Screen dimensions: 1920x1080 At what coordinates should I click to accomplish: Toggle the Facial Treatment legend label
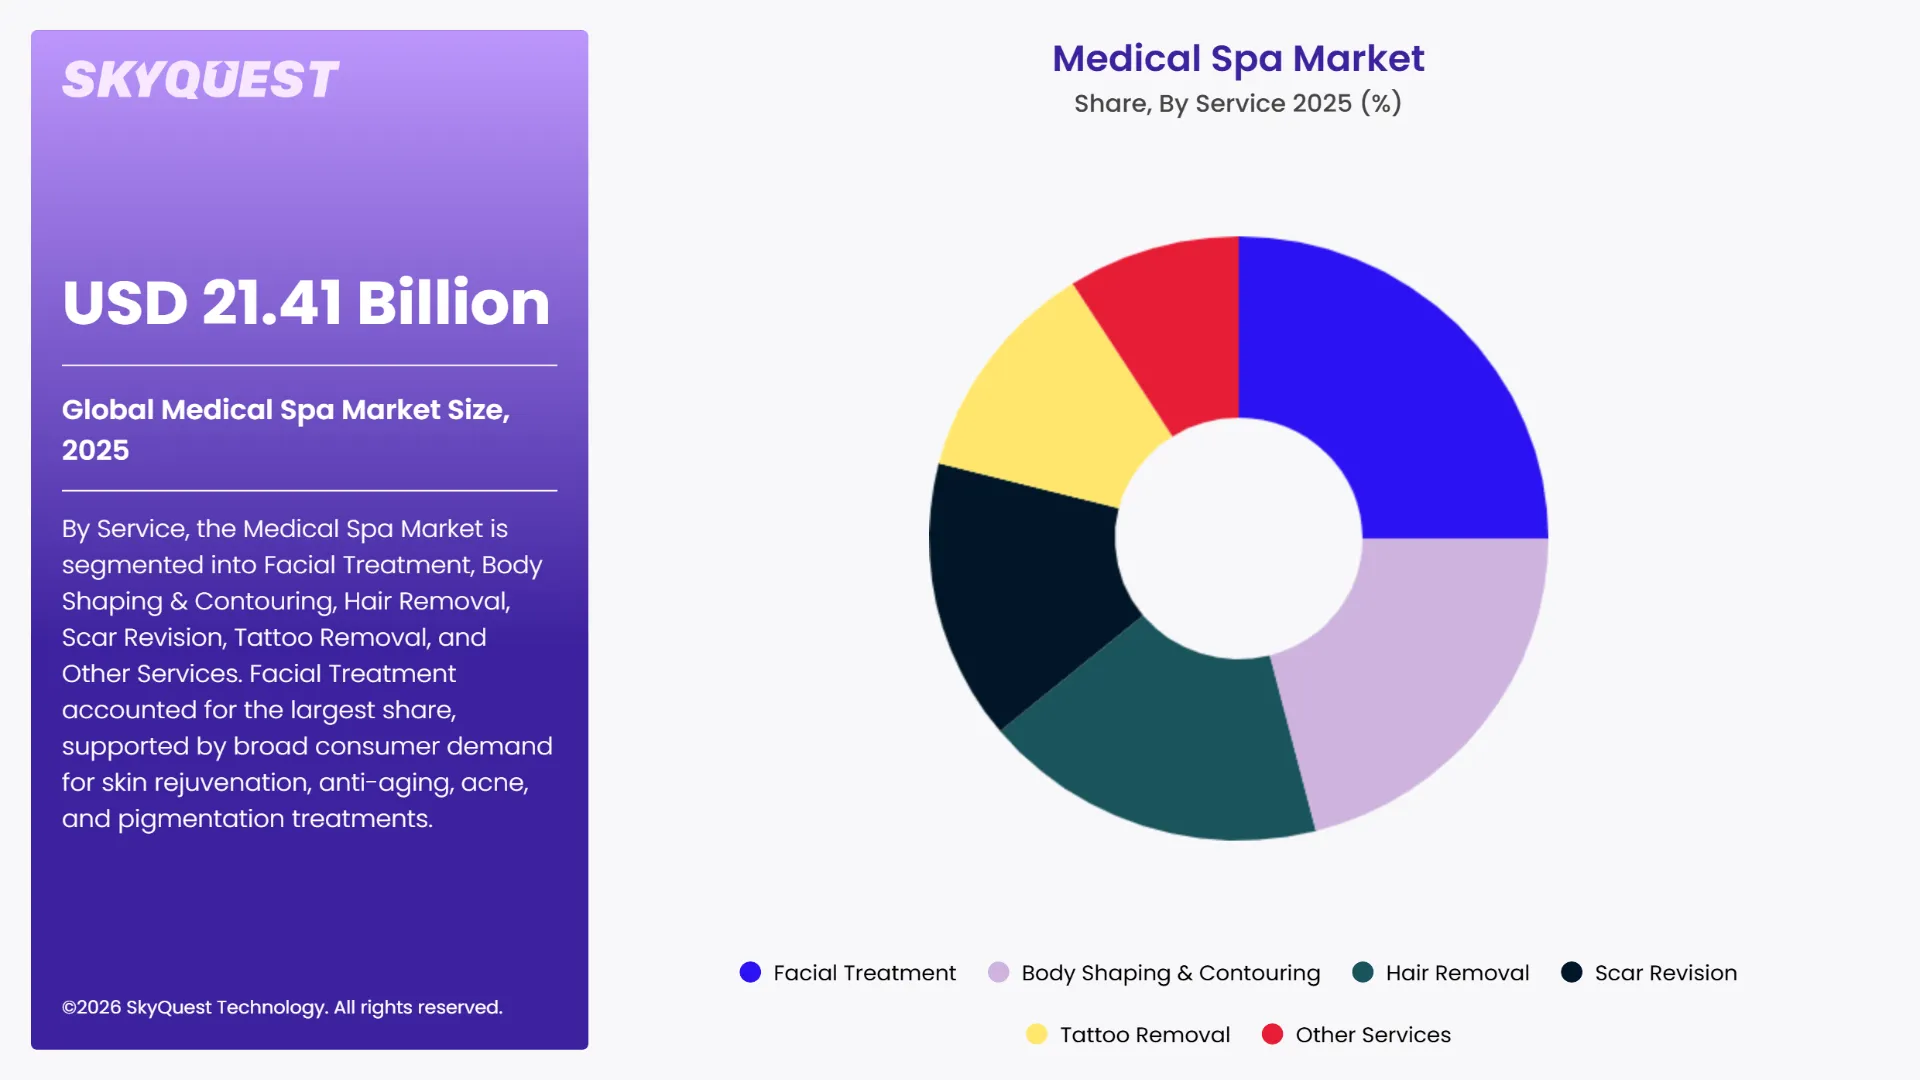864,973
